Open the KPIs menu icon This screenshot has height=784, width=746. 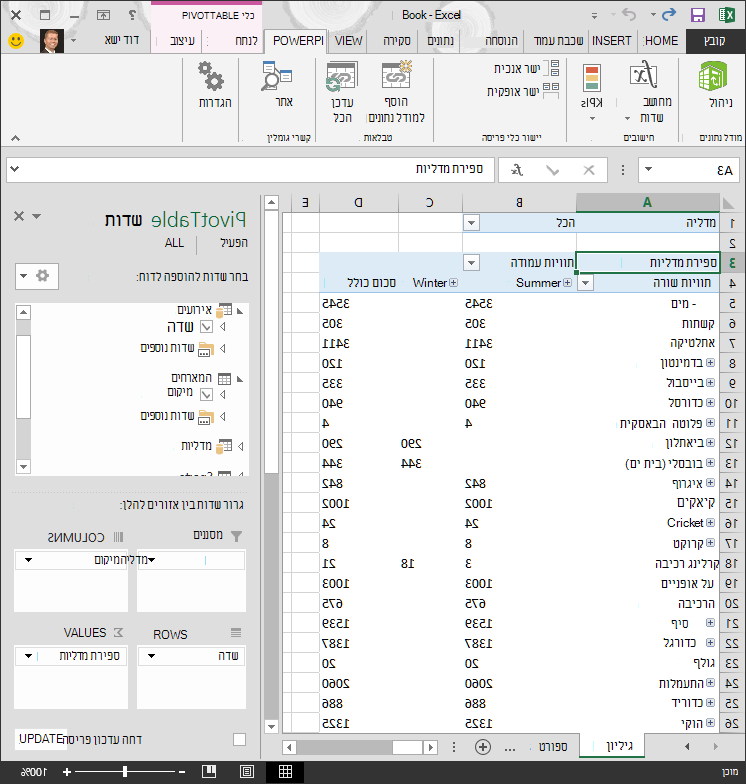[592, 78]
